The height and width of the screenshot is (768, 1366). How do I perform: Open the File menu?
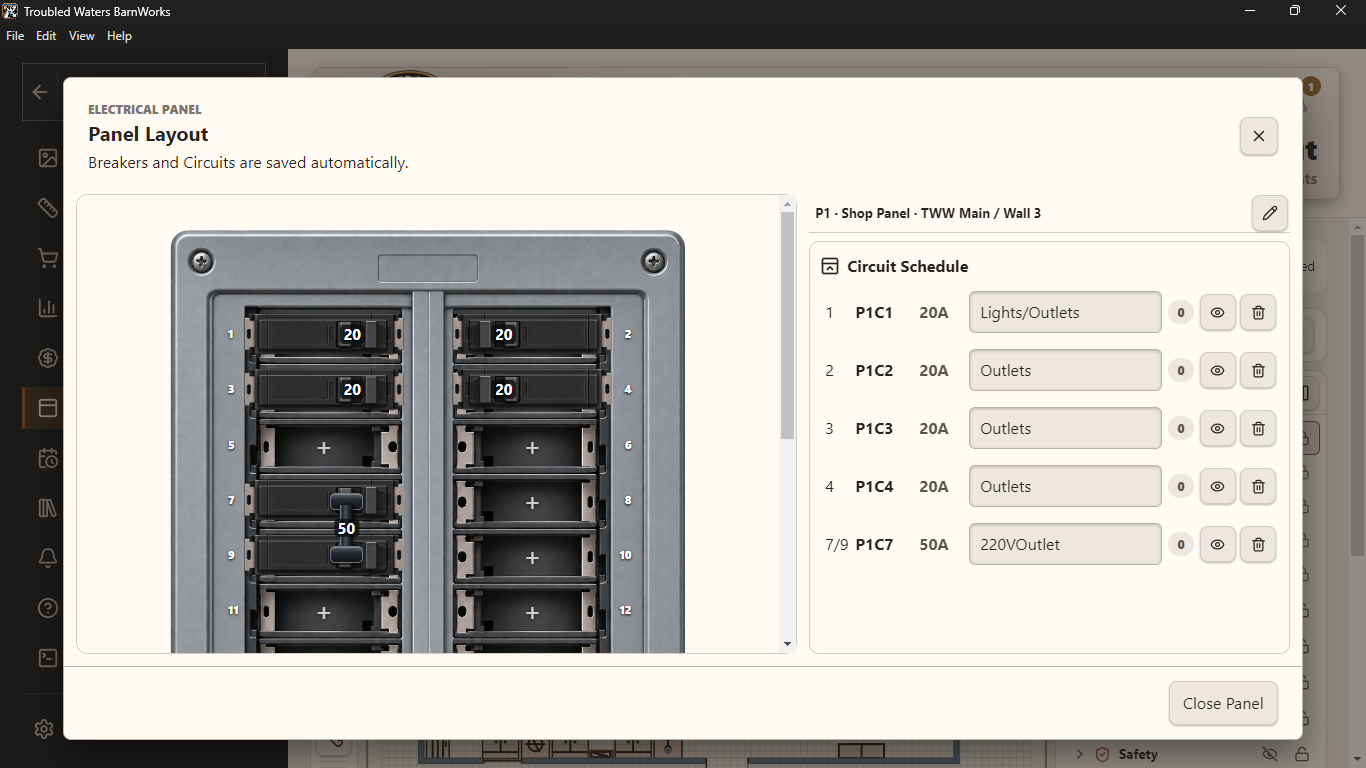click(15, 36)
